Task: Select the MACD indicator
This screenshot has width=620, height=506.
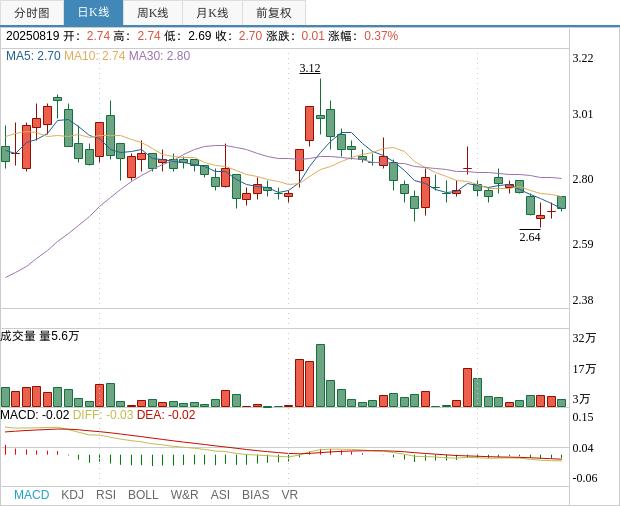Action: tap(32, 495)
